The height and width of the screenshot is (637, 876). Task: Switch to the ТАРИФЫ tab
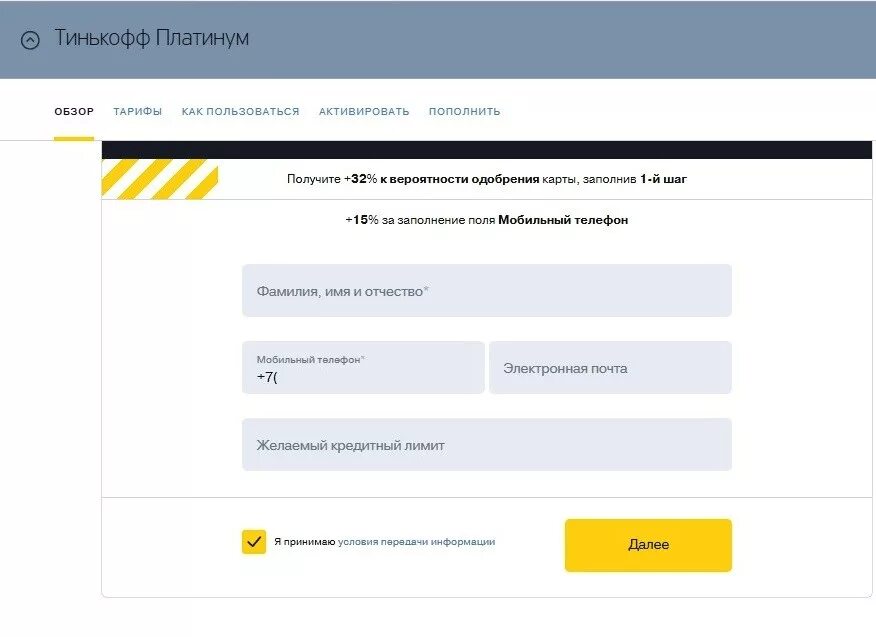[137, 111]
